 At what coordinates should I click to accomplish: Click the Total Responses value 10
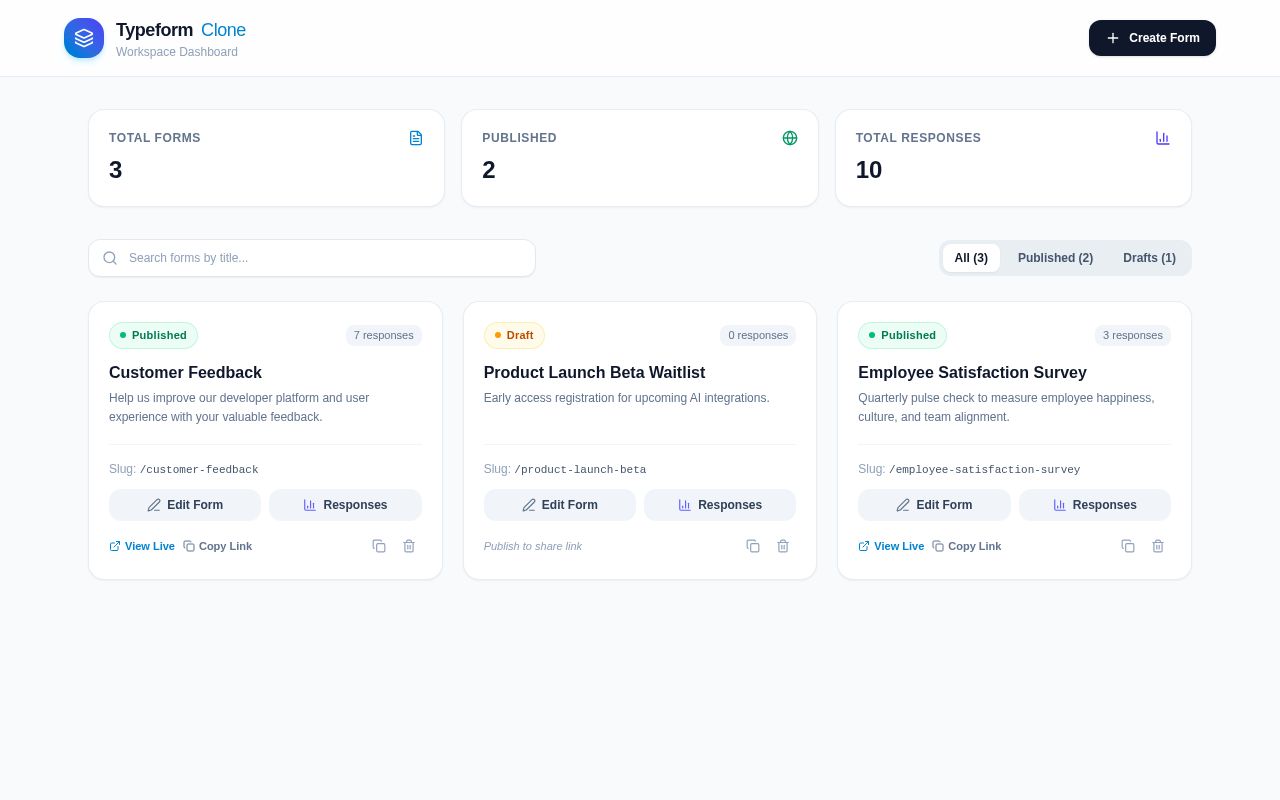(x=869, y=170)
